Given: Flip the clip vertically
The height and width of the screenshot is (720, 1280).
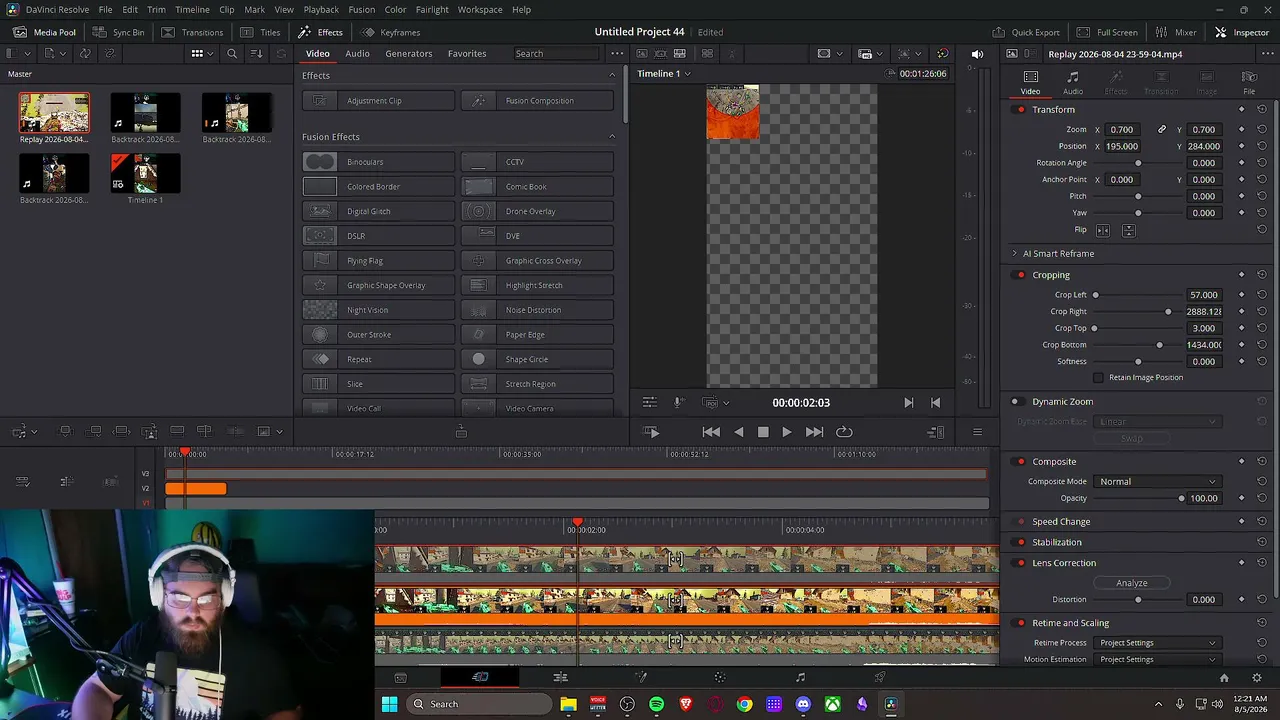Looking at the screenshot, I should (x=1128, y=230).
